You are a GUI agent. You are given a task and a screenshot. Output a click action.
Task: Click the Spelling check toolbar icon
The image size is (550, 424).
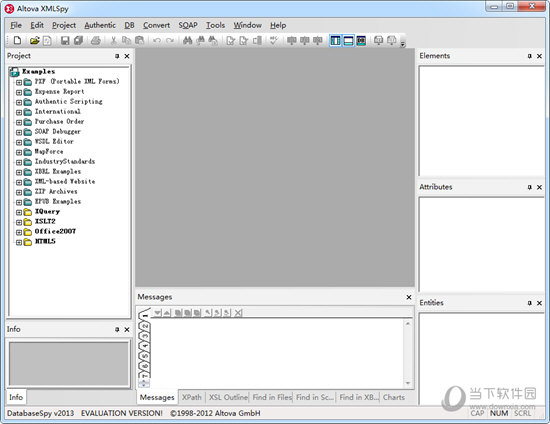pyautogui.click(x=274, y=41)
